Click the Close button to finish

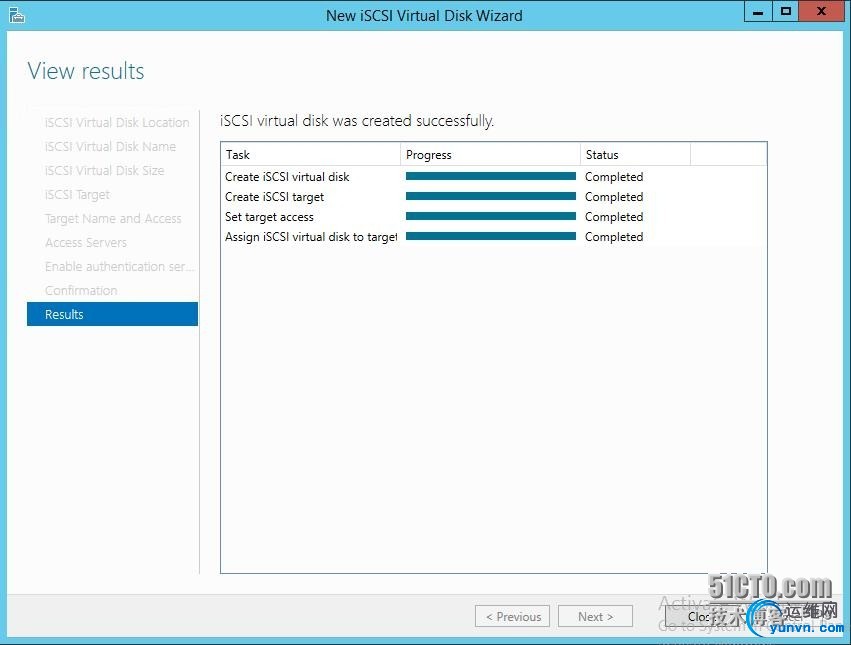703,616
